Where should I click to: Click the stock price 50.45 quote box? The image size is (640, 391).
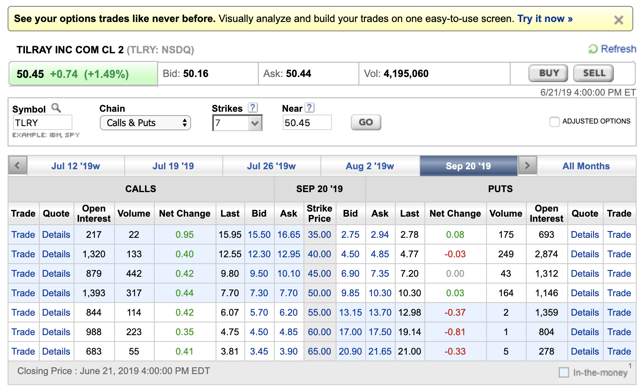[x=83, y=74]
